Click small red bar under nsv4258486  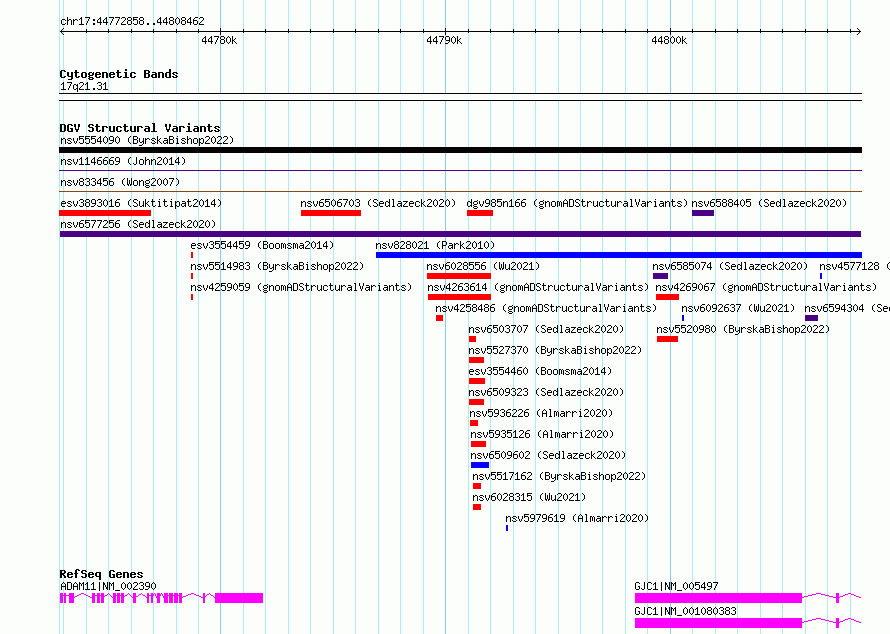click(439, 318)
